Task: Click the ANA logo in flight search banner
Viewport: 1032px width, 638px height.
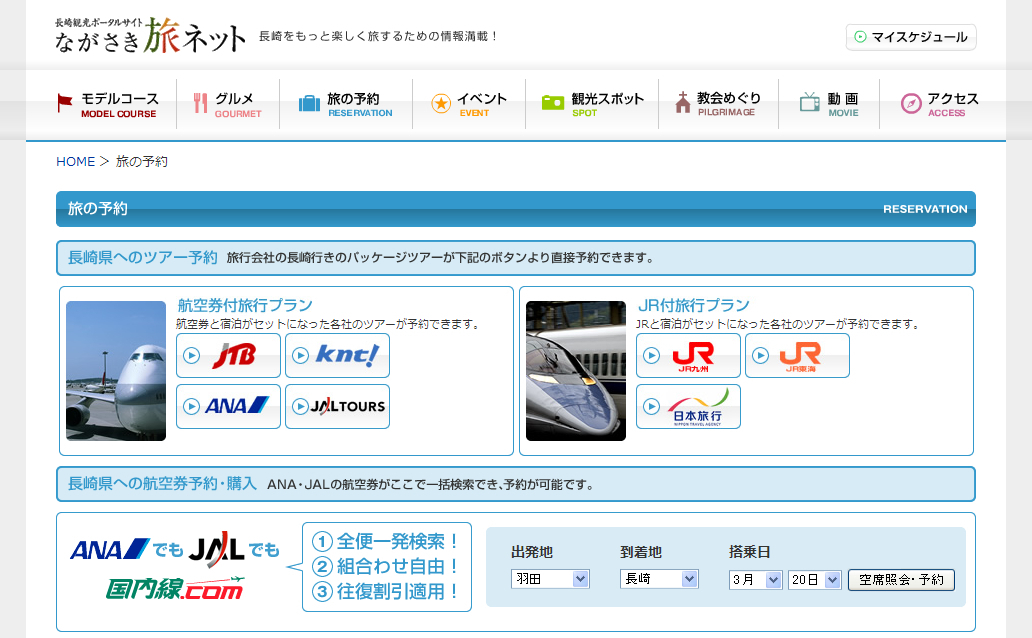Action: tap(109, 550)
